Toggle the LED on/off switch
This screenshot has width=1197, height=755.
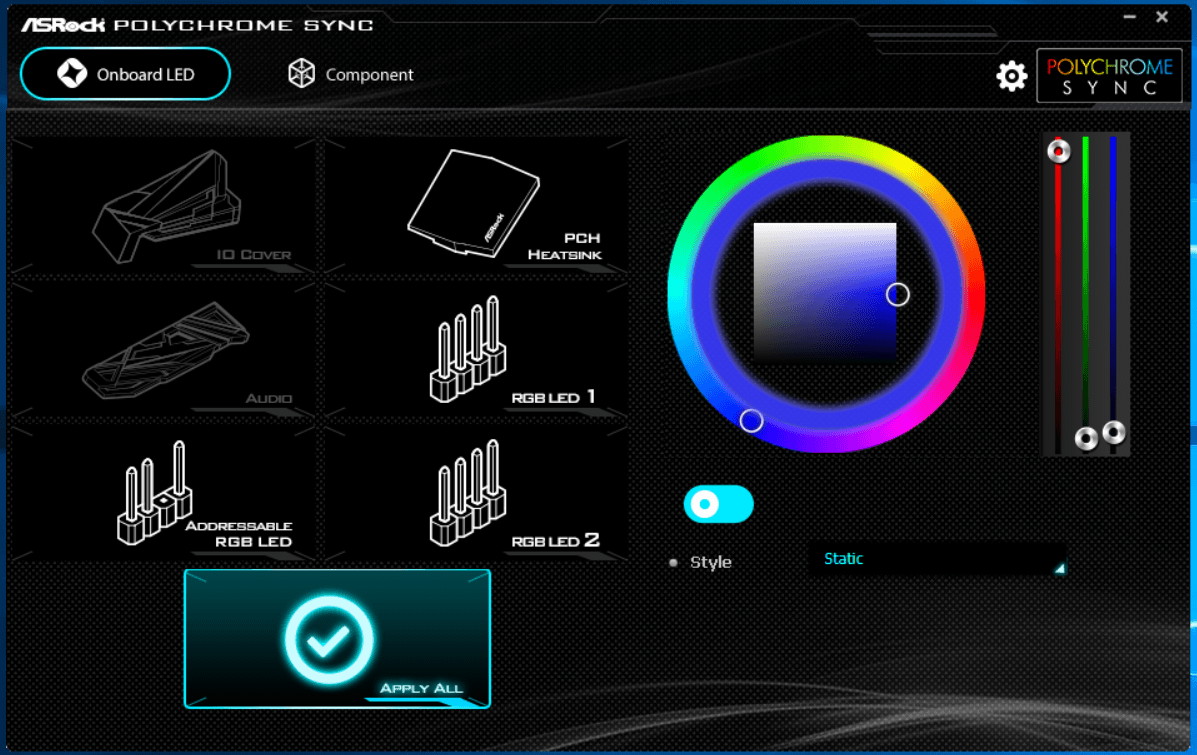pyautogui.click(x=718, y=504)
